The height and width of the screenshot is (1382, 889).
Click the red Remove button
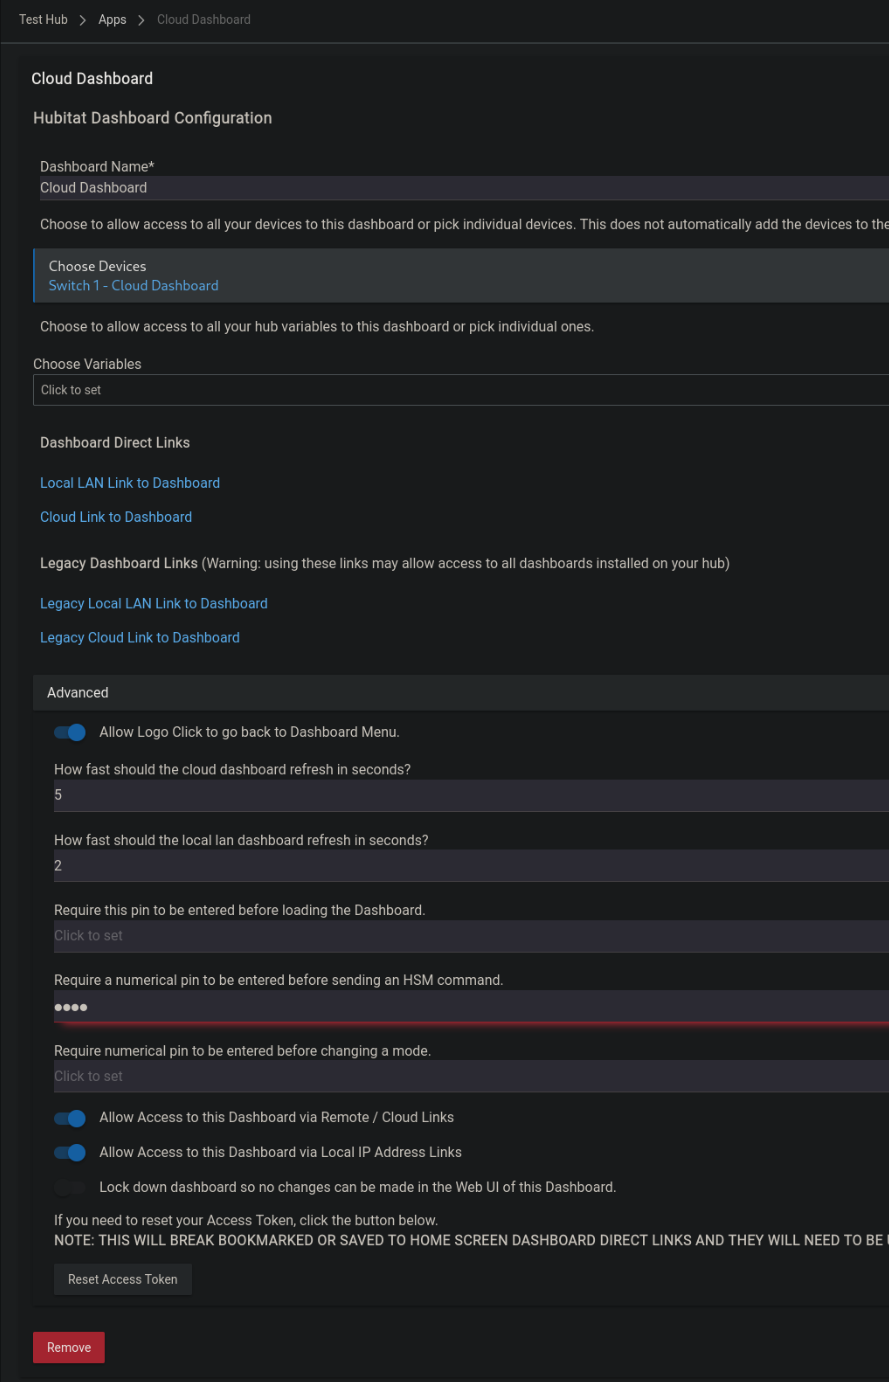(69, 1347)
